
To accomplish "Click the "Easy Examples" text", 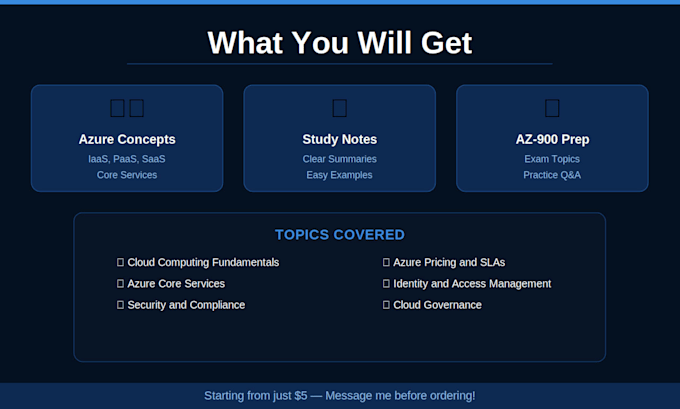I will click(339, 175).
